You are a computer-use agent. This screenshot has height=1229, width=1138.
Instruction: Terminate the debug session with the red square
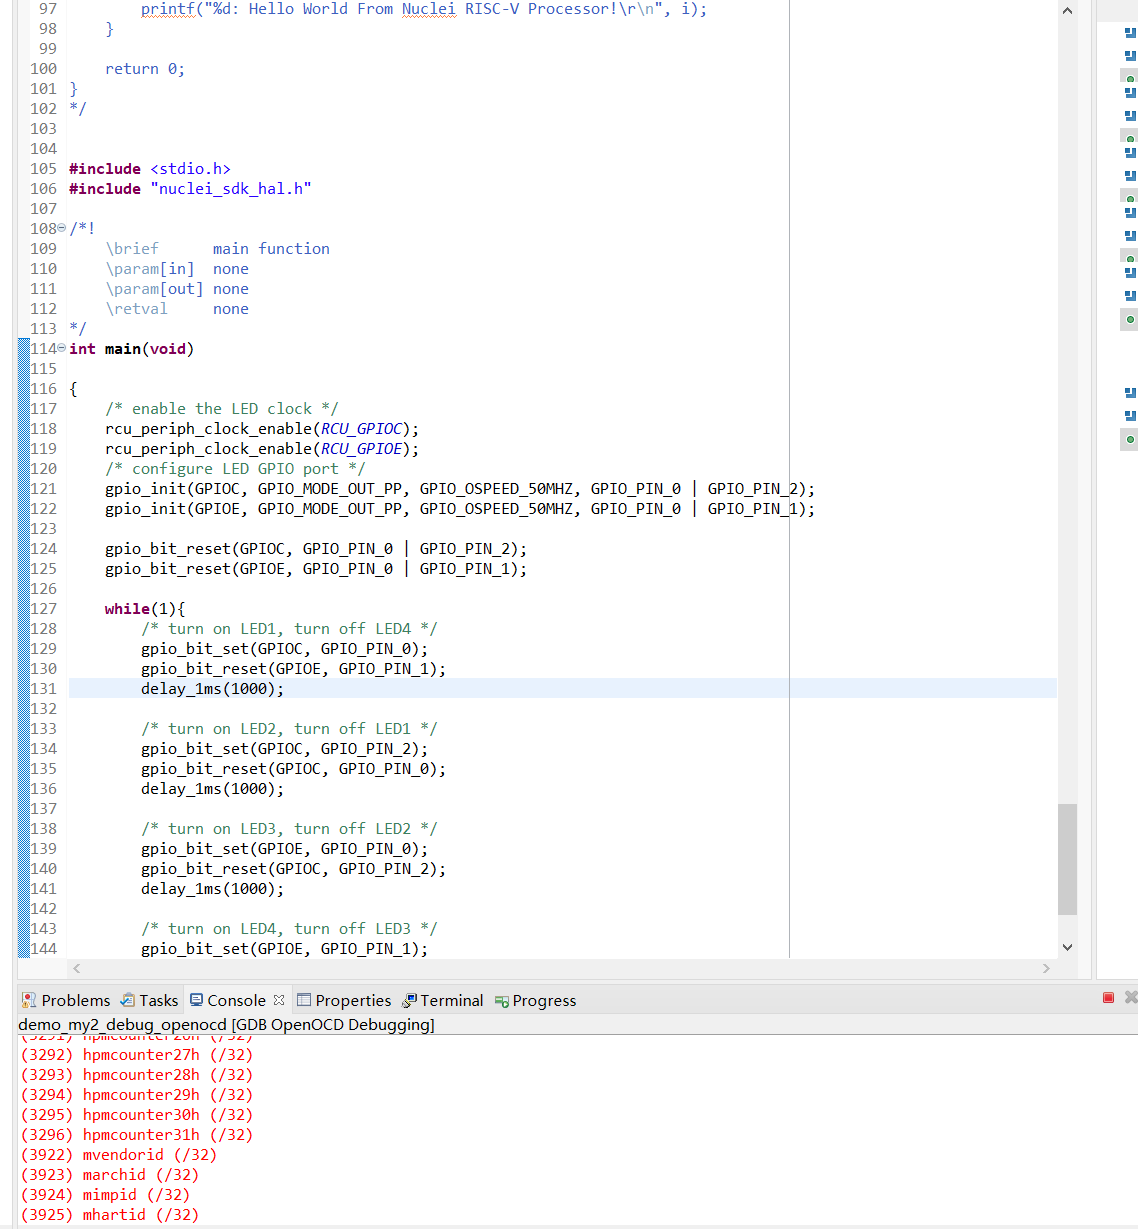tap(1108, 998)
